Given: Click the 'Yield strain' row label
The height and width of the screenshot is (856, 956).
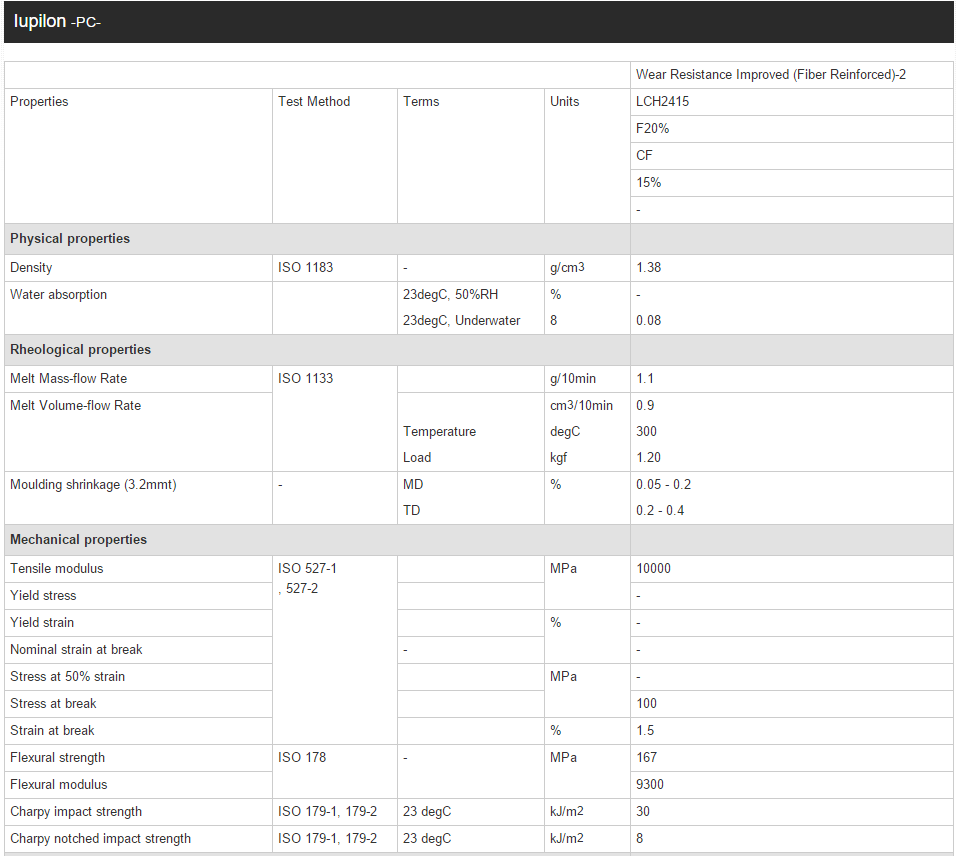Looking at the screenshot, I should (42, 622).
